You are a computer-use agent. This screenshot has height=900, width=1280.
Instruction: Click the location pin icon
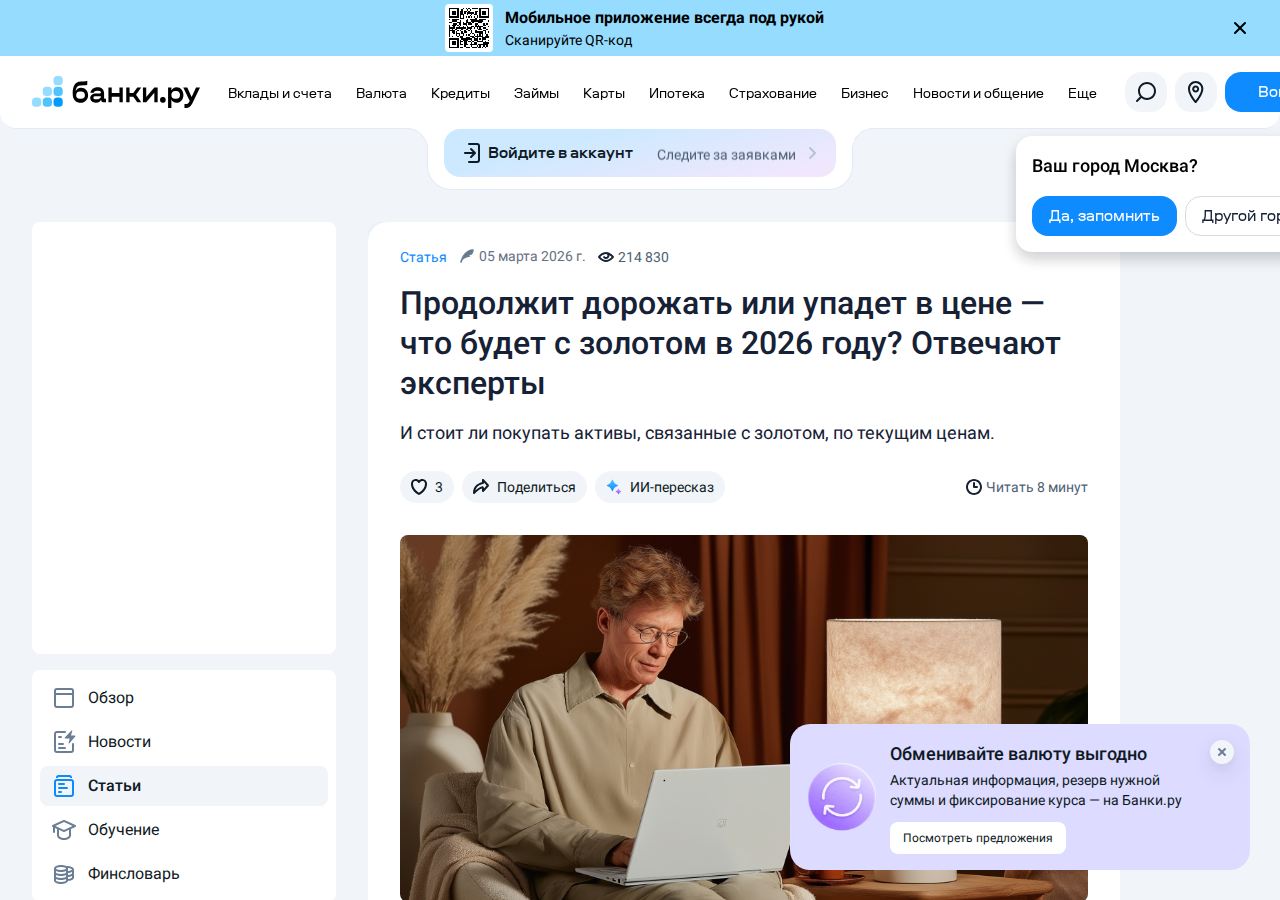point(1196,92)
